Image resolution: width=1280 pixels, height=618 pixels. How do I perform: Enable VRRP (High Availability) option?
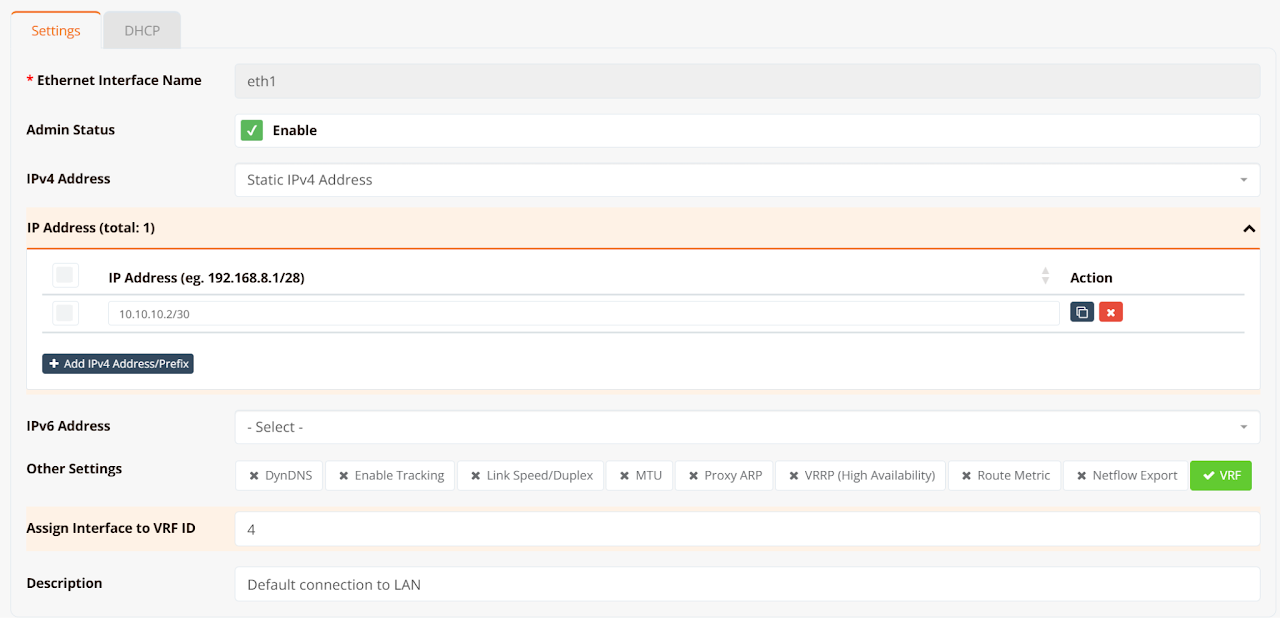point(861,475)
